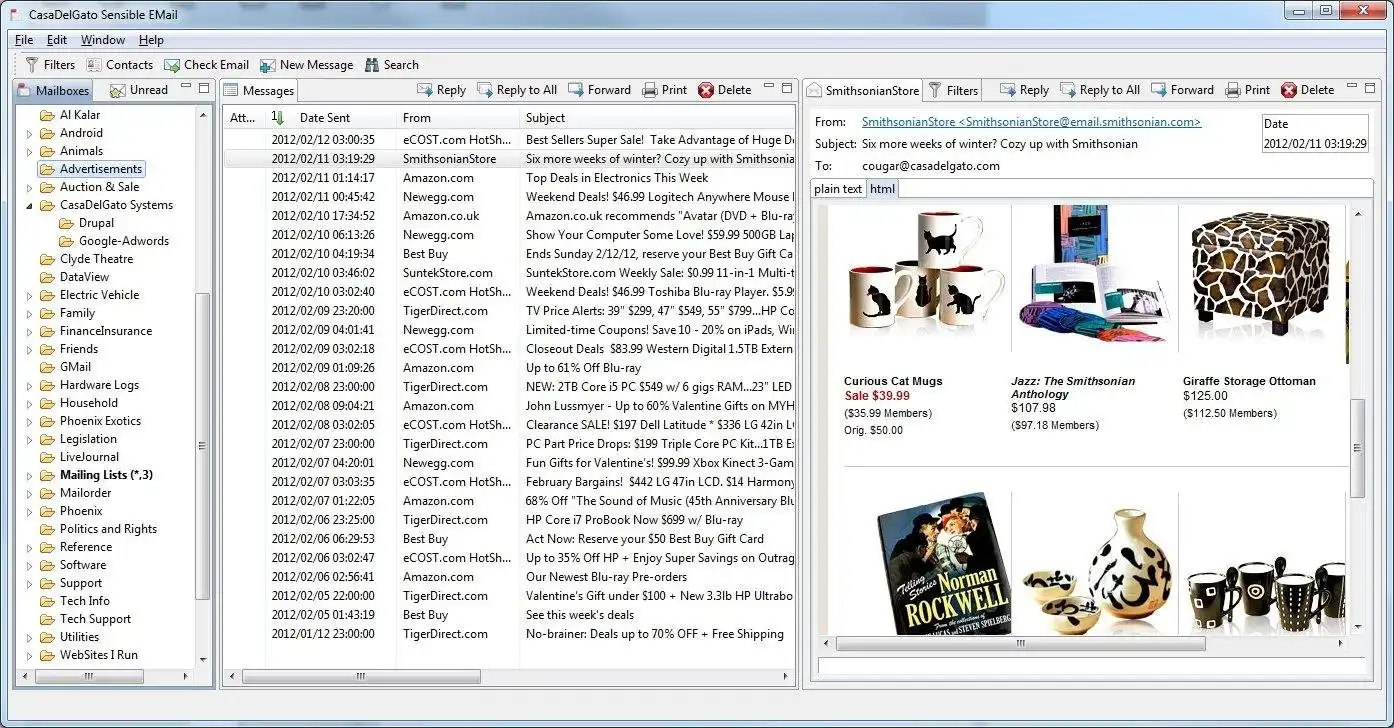Screen dimensions: 1394x728
Task: Compose a New Message
Action: (306, 65)
